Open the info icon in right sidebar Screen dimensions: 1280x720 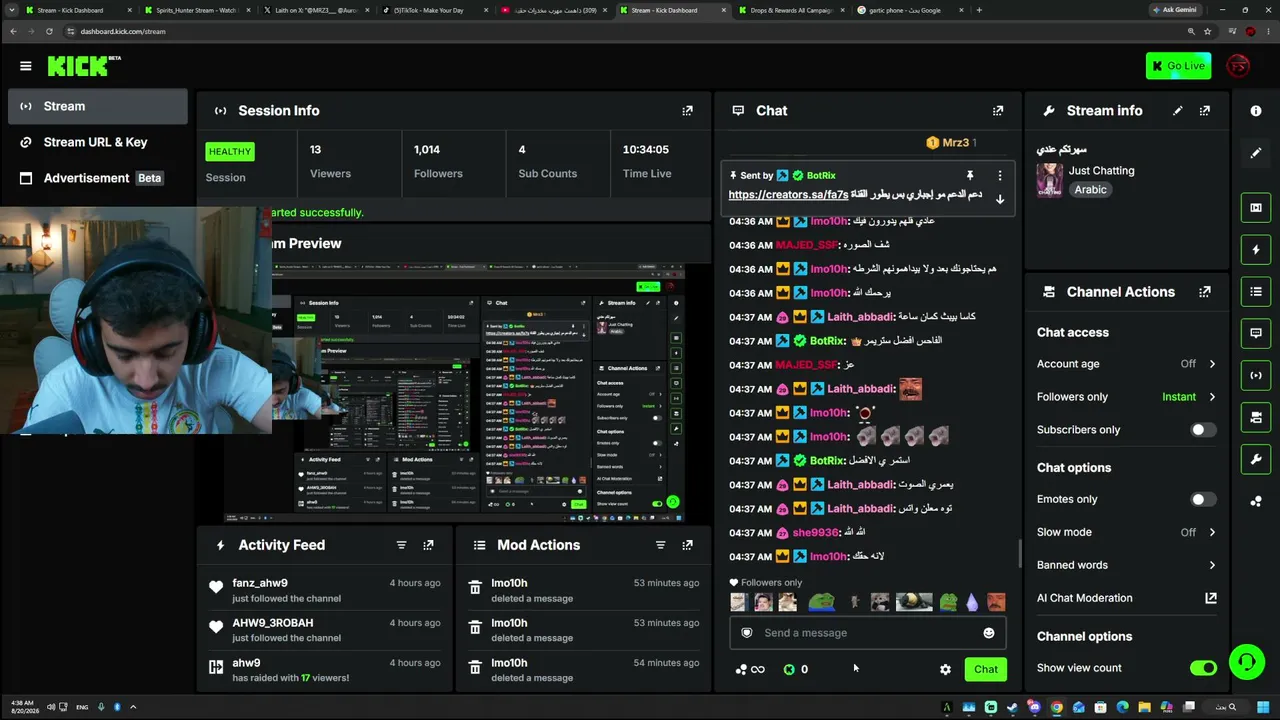click(1256, 111)
